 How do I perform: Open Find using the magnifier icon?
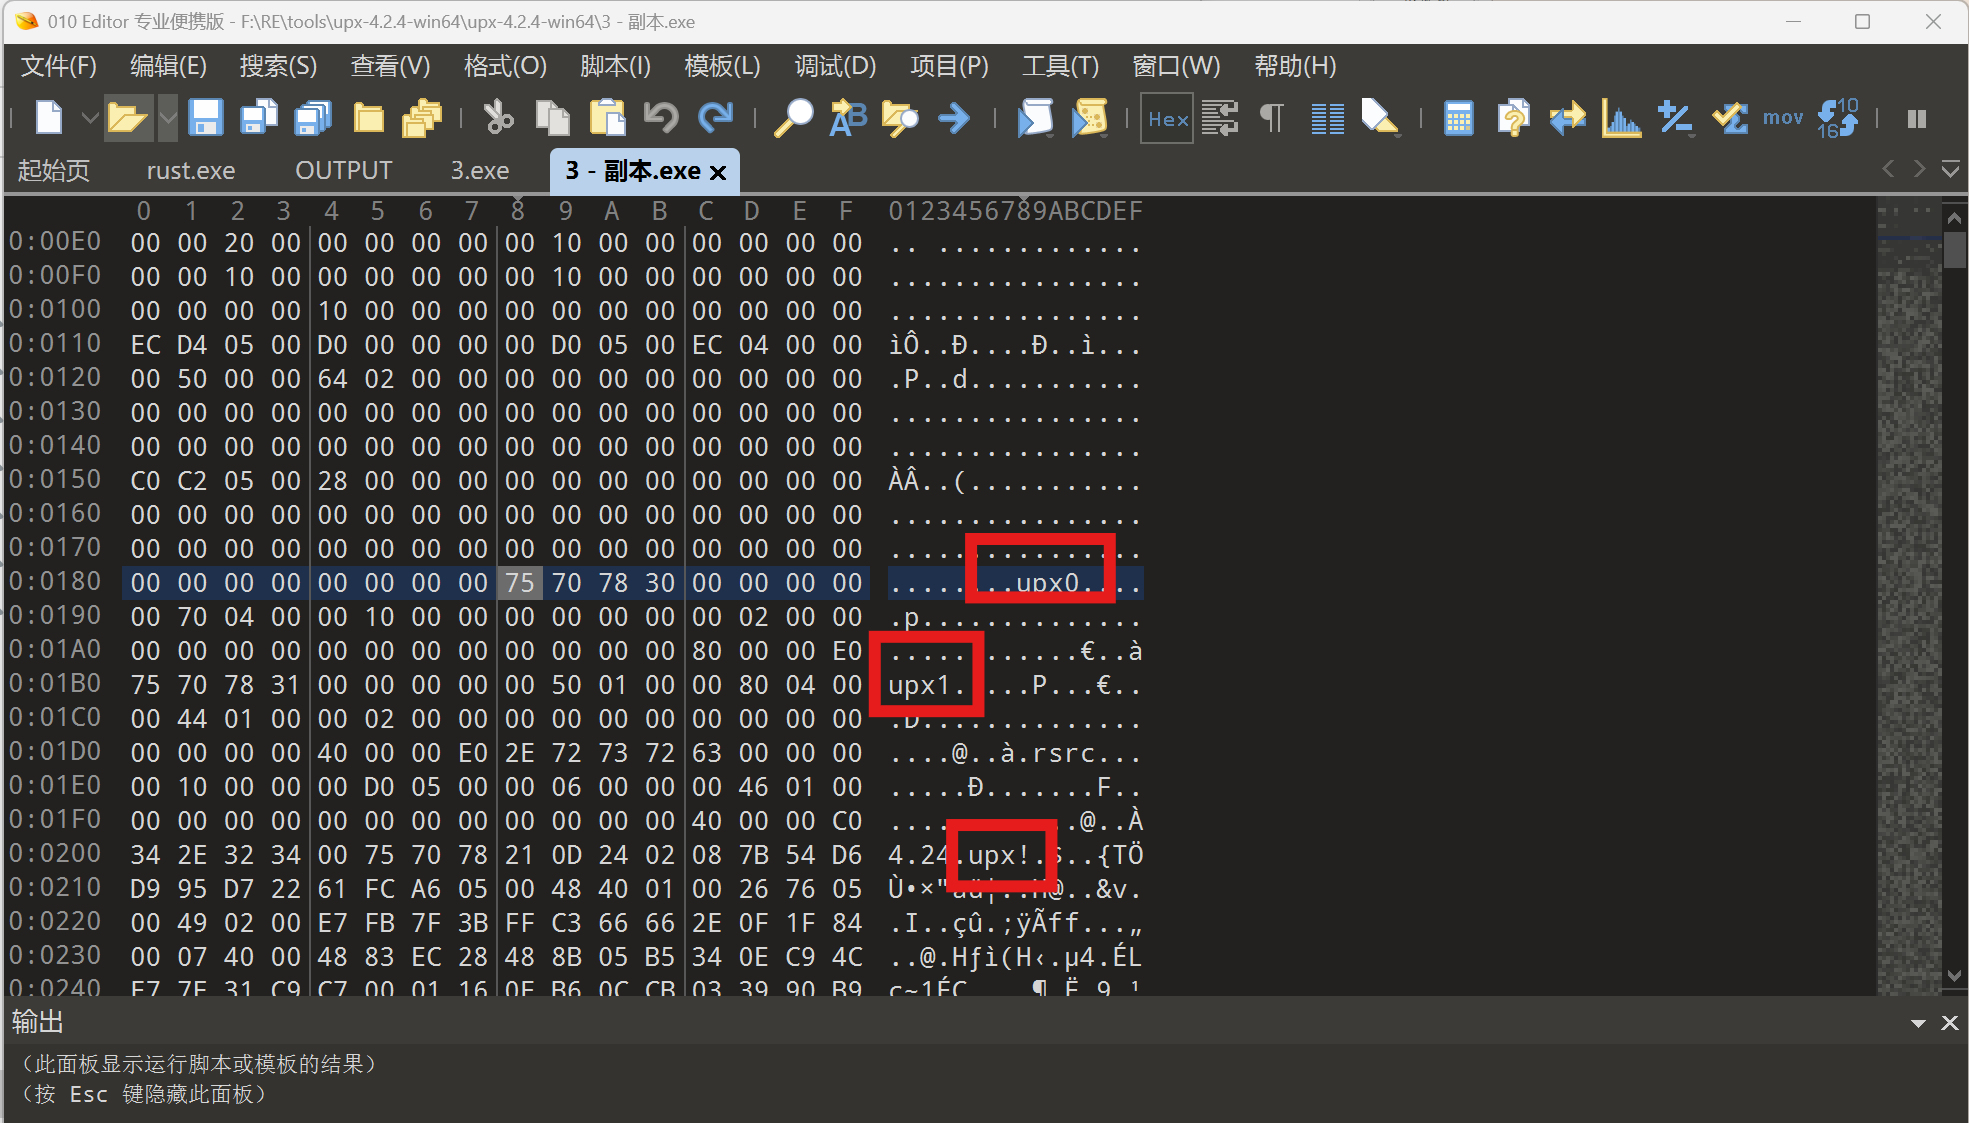click(793, 117)
